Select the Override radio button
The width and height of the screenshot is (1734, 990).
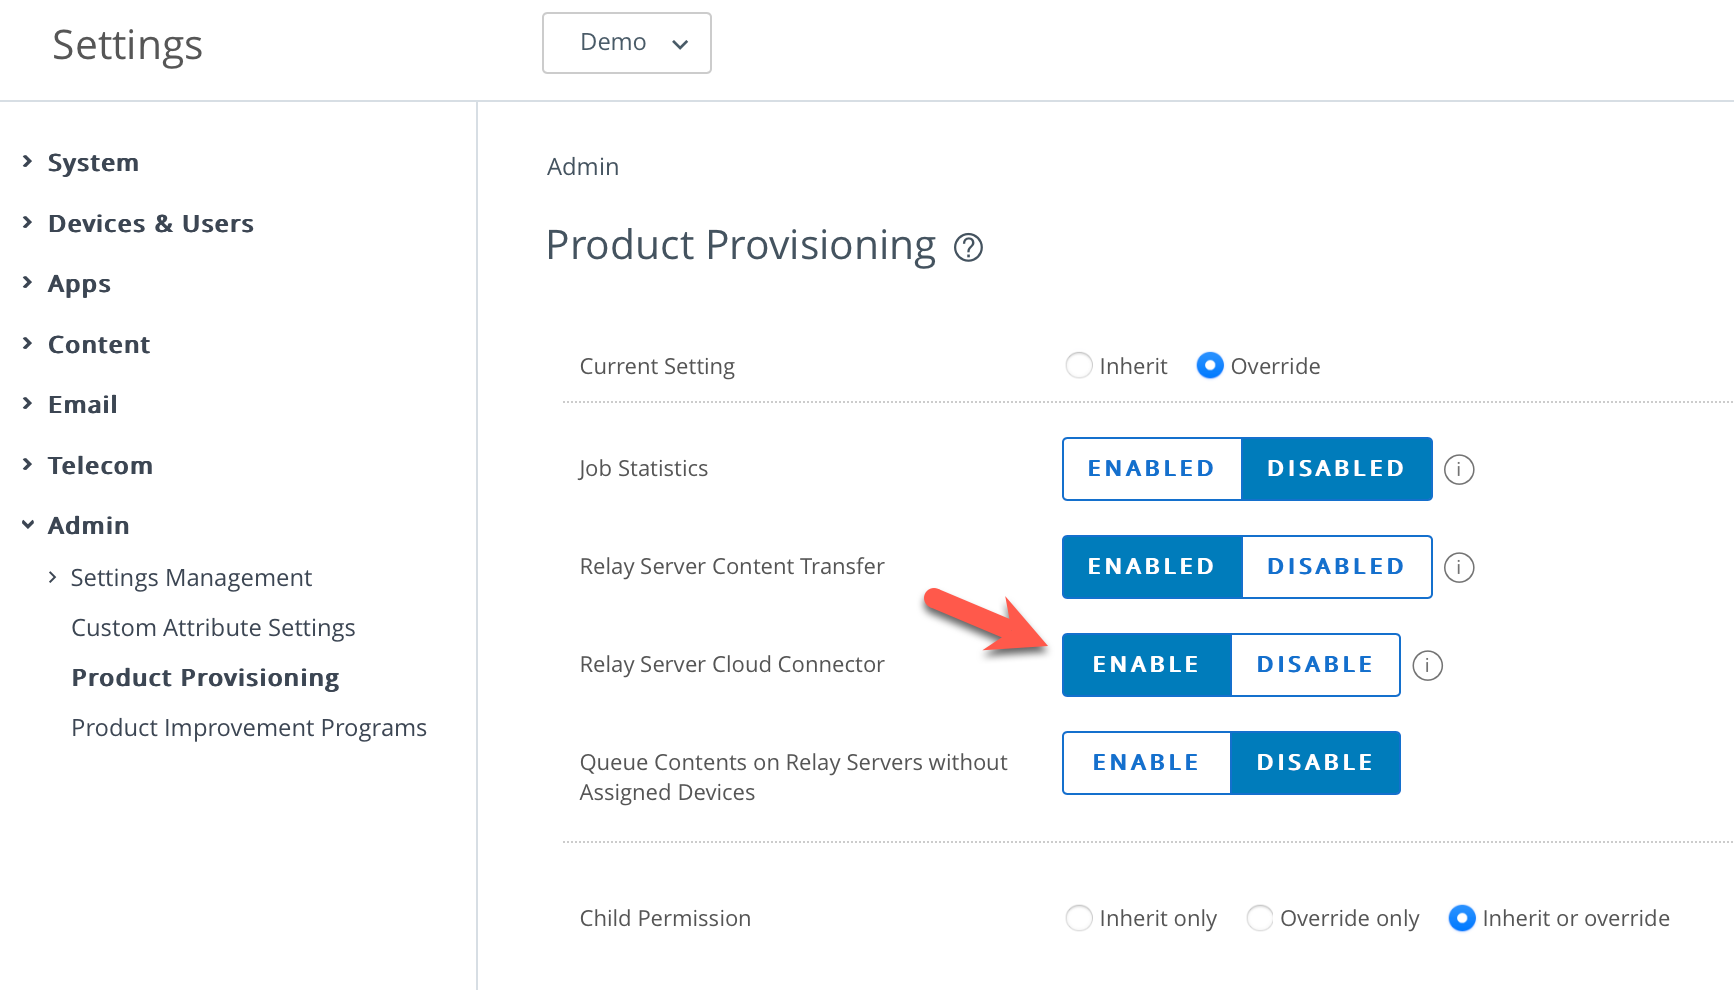[1210, 366]
